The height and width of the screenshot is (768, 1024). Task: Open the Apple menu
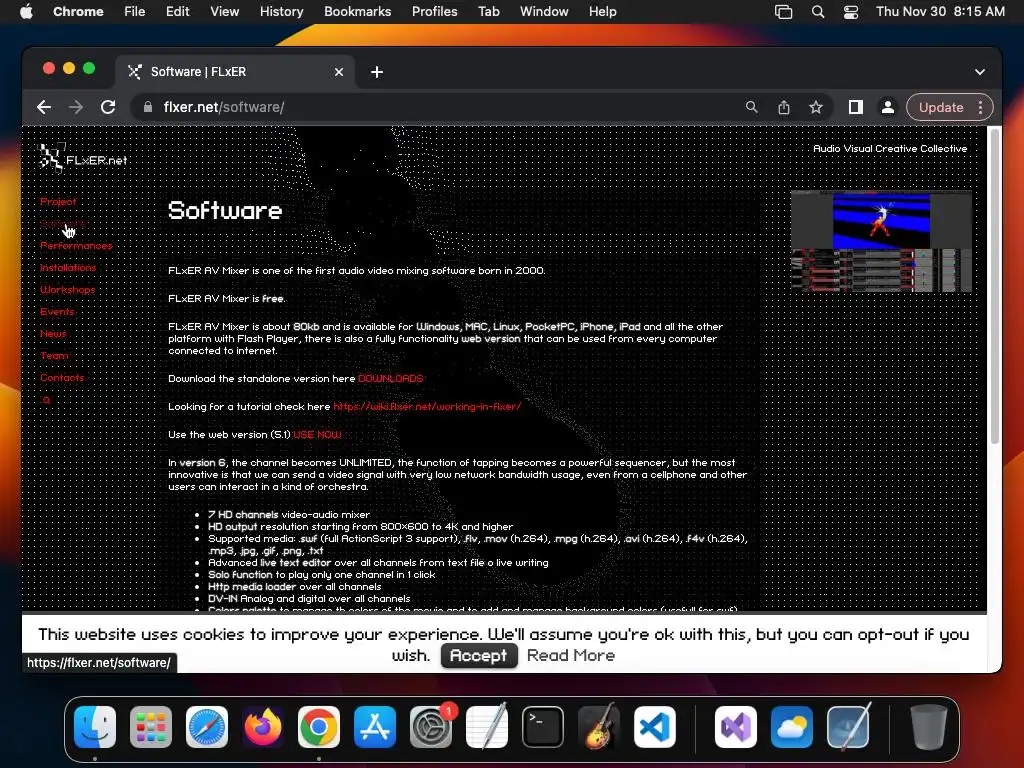(26, 11)
